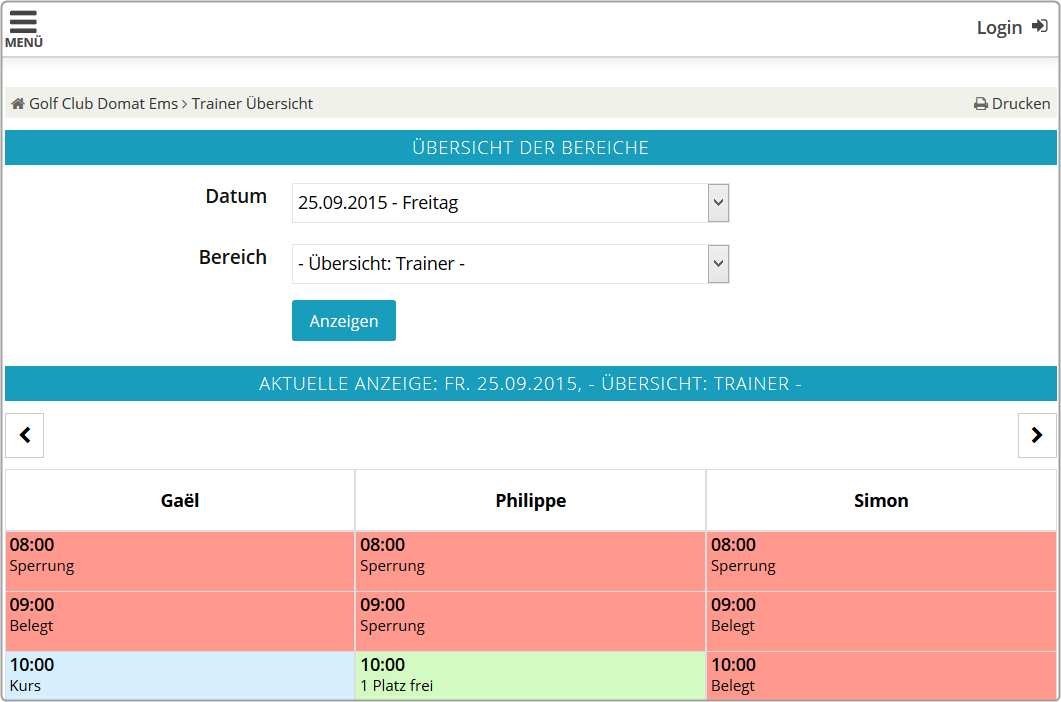This screenshot has height=702, width=1061.
Task: Click the printer icon beside Drucken
Action: click(x=981, y=104)
